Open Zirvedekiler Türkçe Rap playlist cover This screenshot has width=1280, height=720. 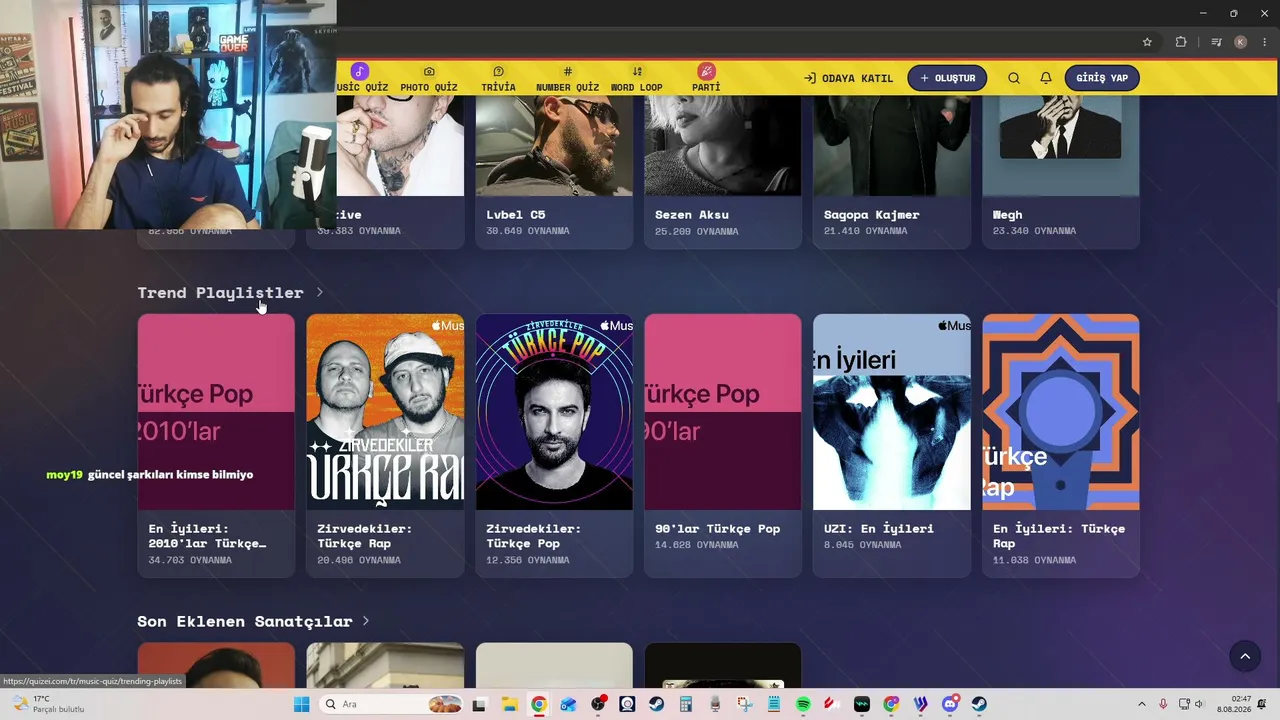385,412
